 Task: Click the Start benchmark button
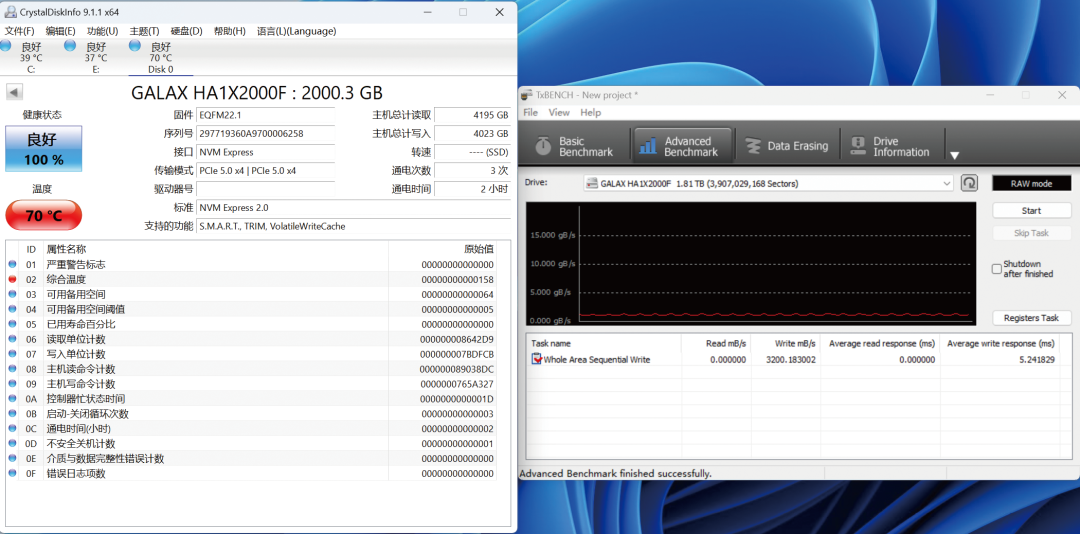(1031, 211)
